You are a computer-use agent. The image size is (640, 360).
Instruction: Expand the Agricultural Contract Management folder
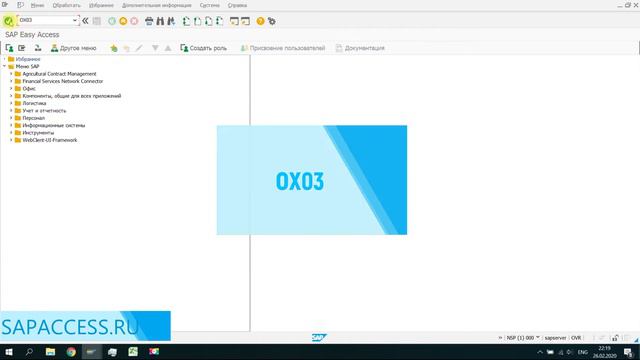click(x=11, y=74)
